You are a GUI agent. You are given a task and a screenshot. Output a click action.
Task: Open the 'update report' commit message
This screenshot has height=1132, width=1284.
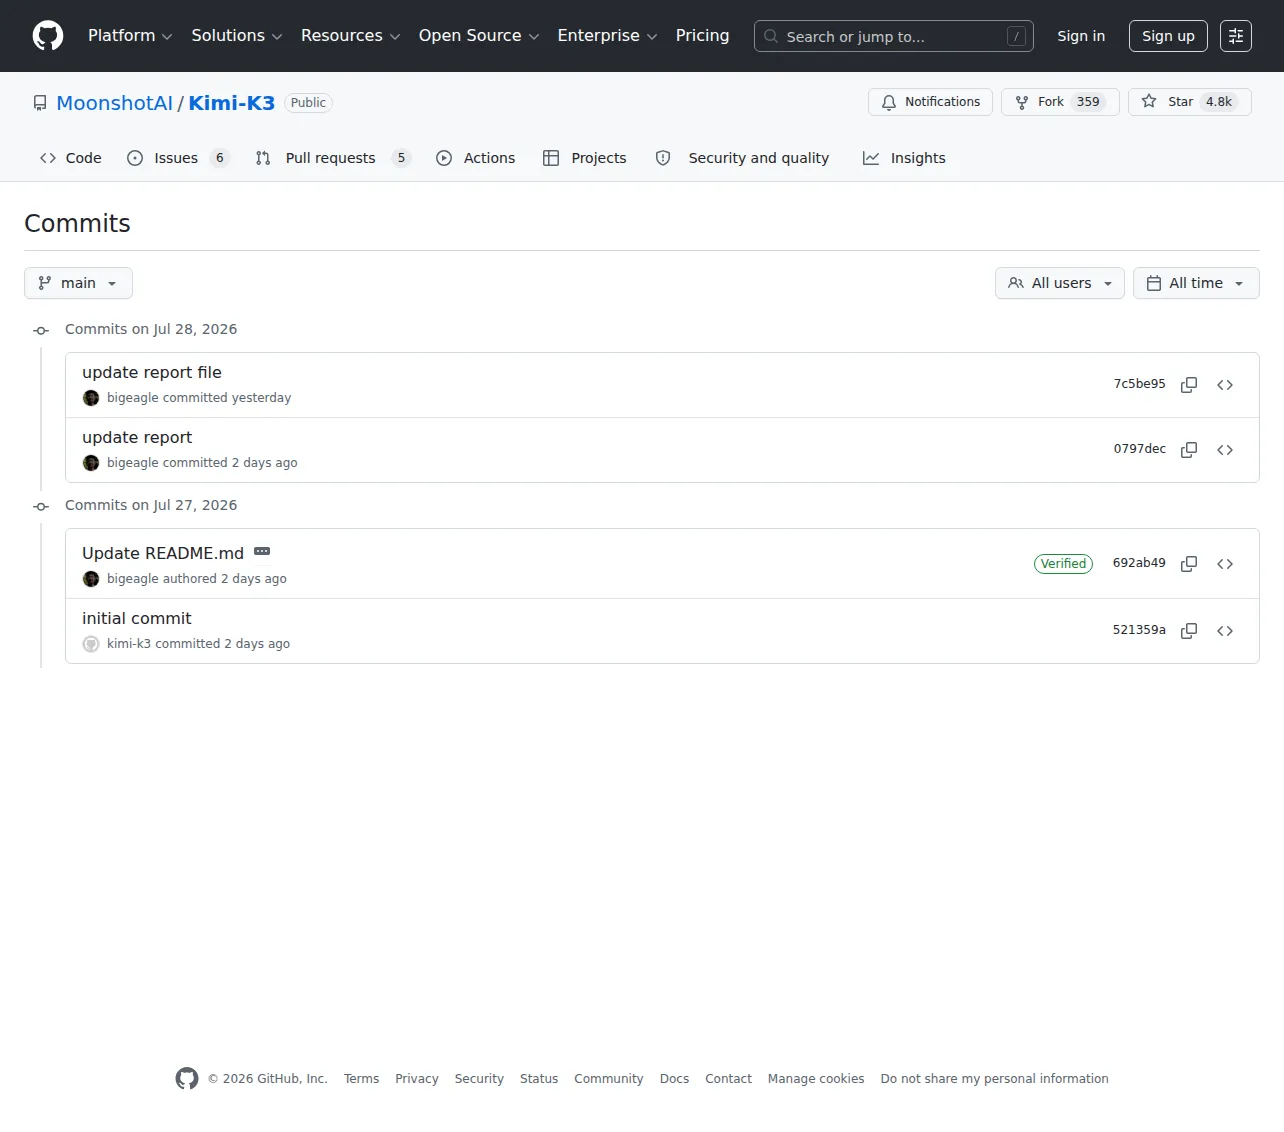[x=137, y=437]
